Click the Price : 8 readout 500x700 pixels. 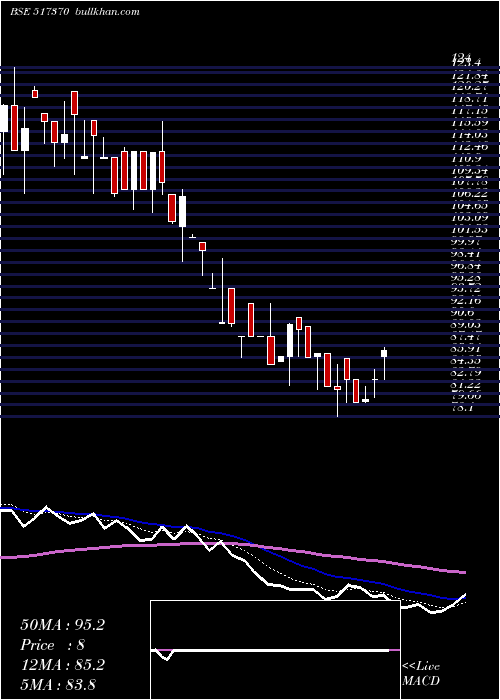(x=52, y=645)
